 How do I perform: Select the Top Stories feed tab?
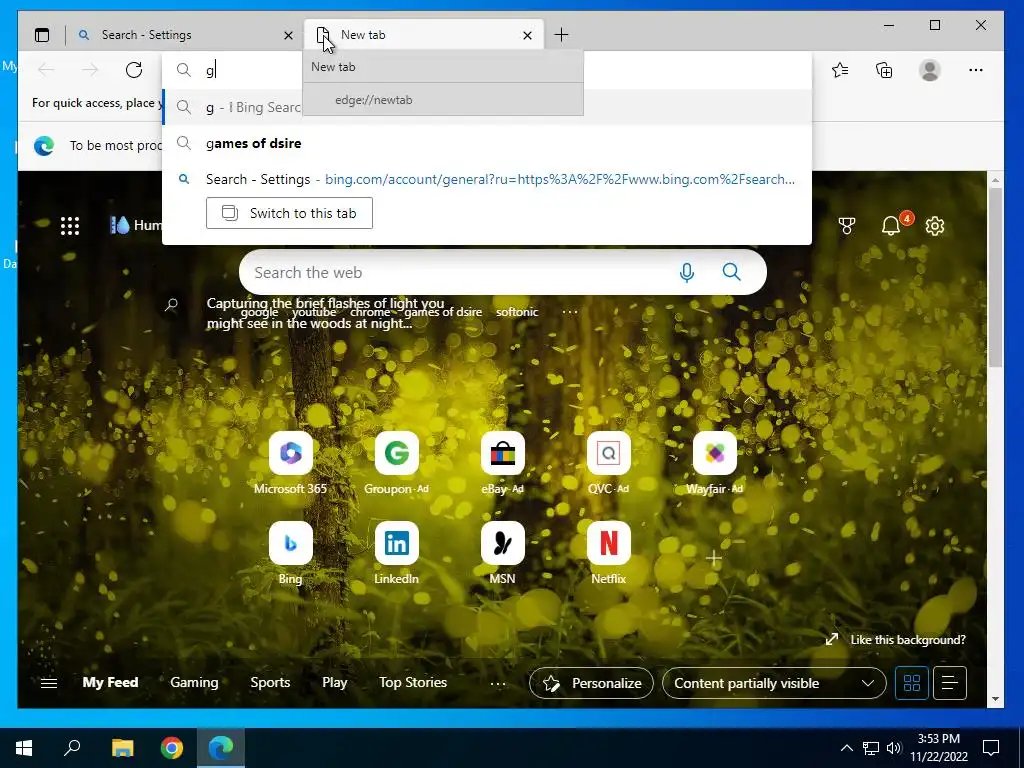point(413,682)
